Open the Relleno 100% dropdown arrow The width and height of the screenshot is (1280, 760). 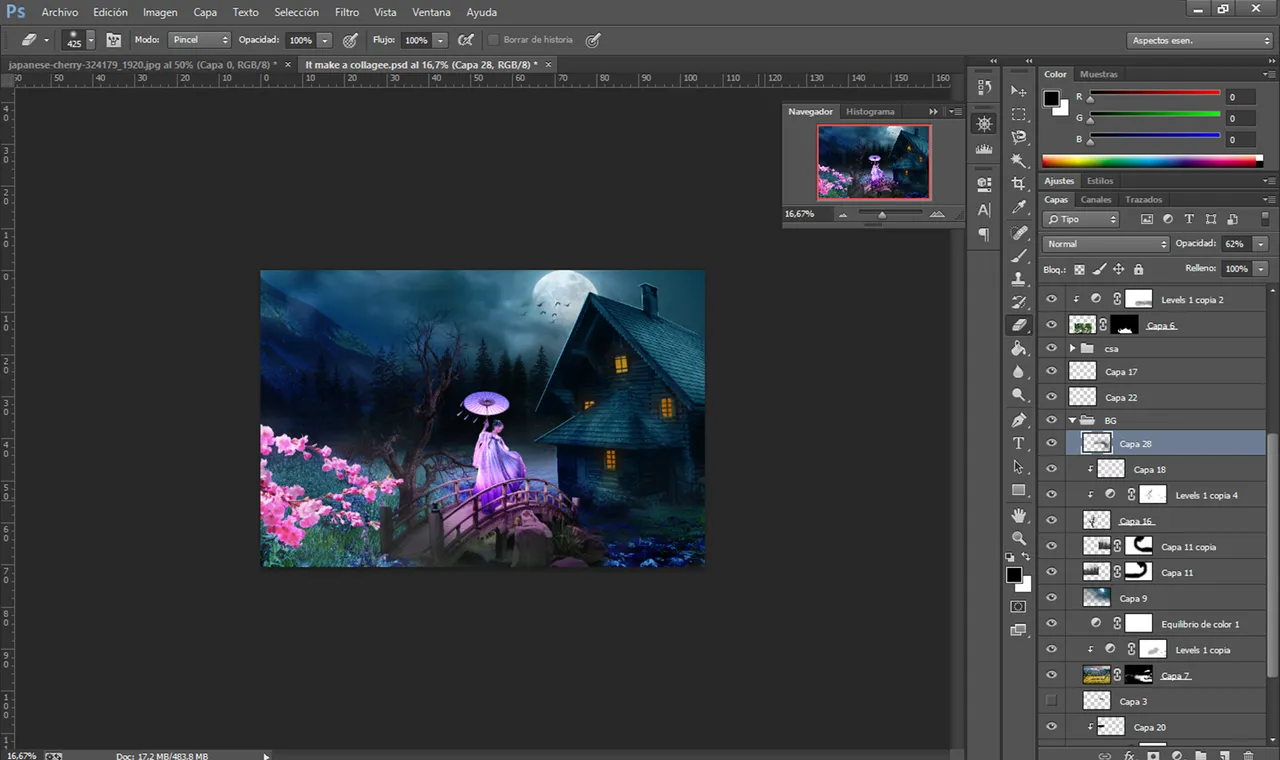(1260, 269)
